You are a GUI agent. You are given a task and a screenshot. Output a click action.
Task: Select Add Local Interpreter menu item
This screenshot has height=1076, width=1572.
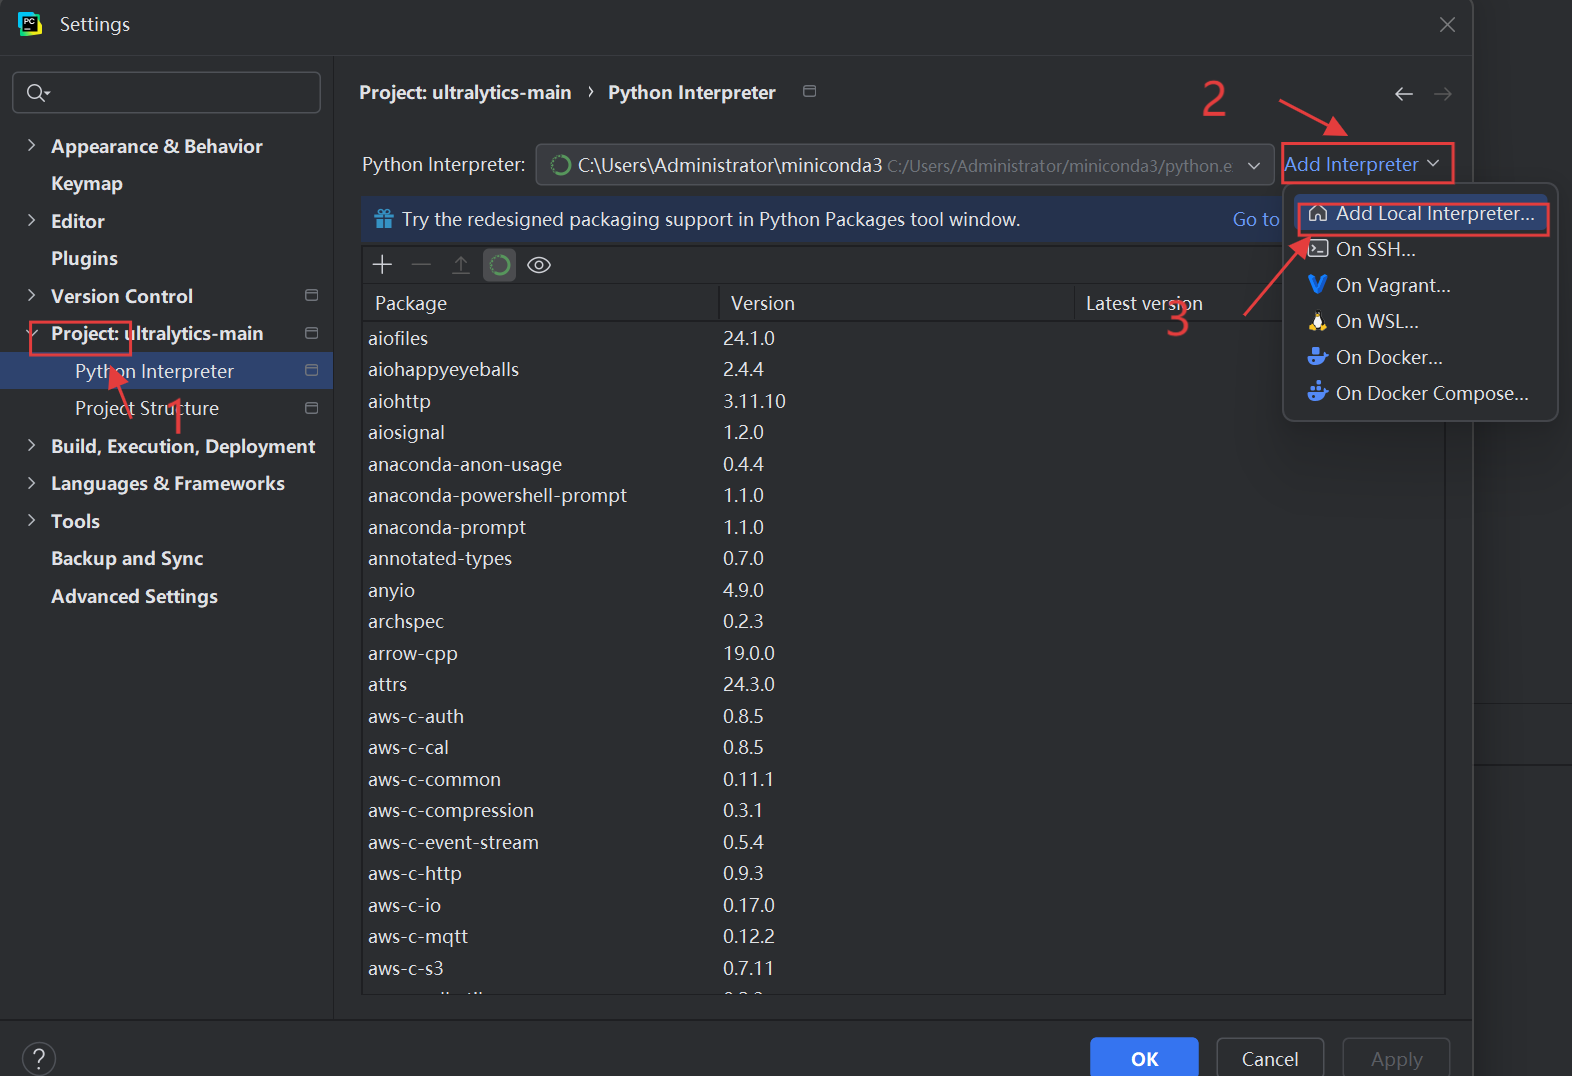tap(1420, 213)
